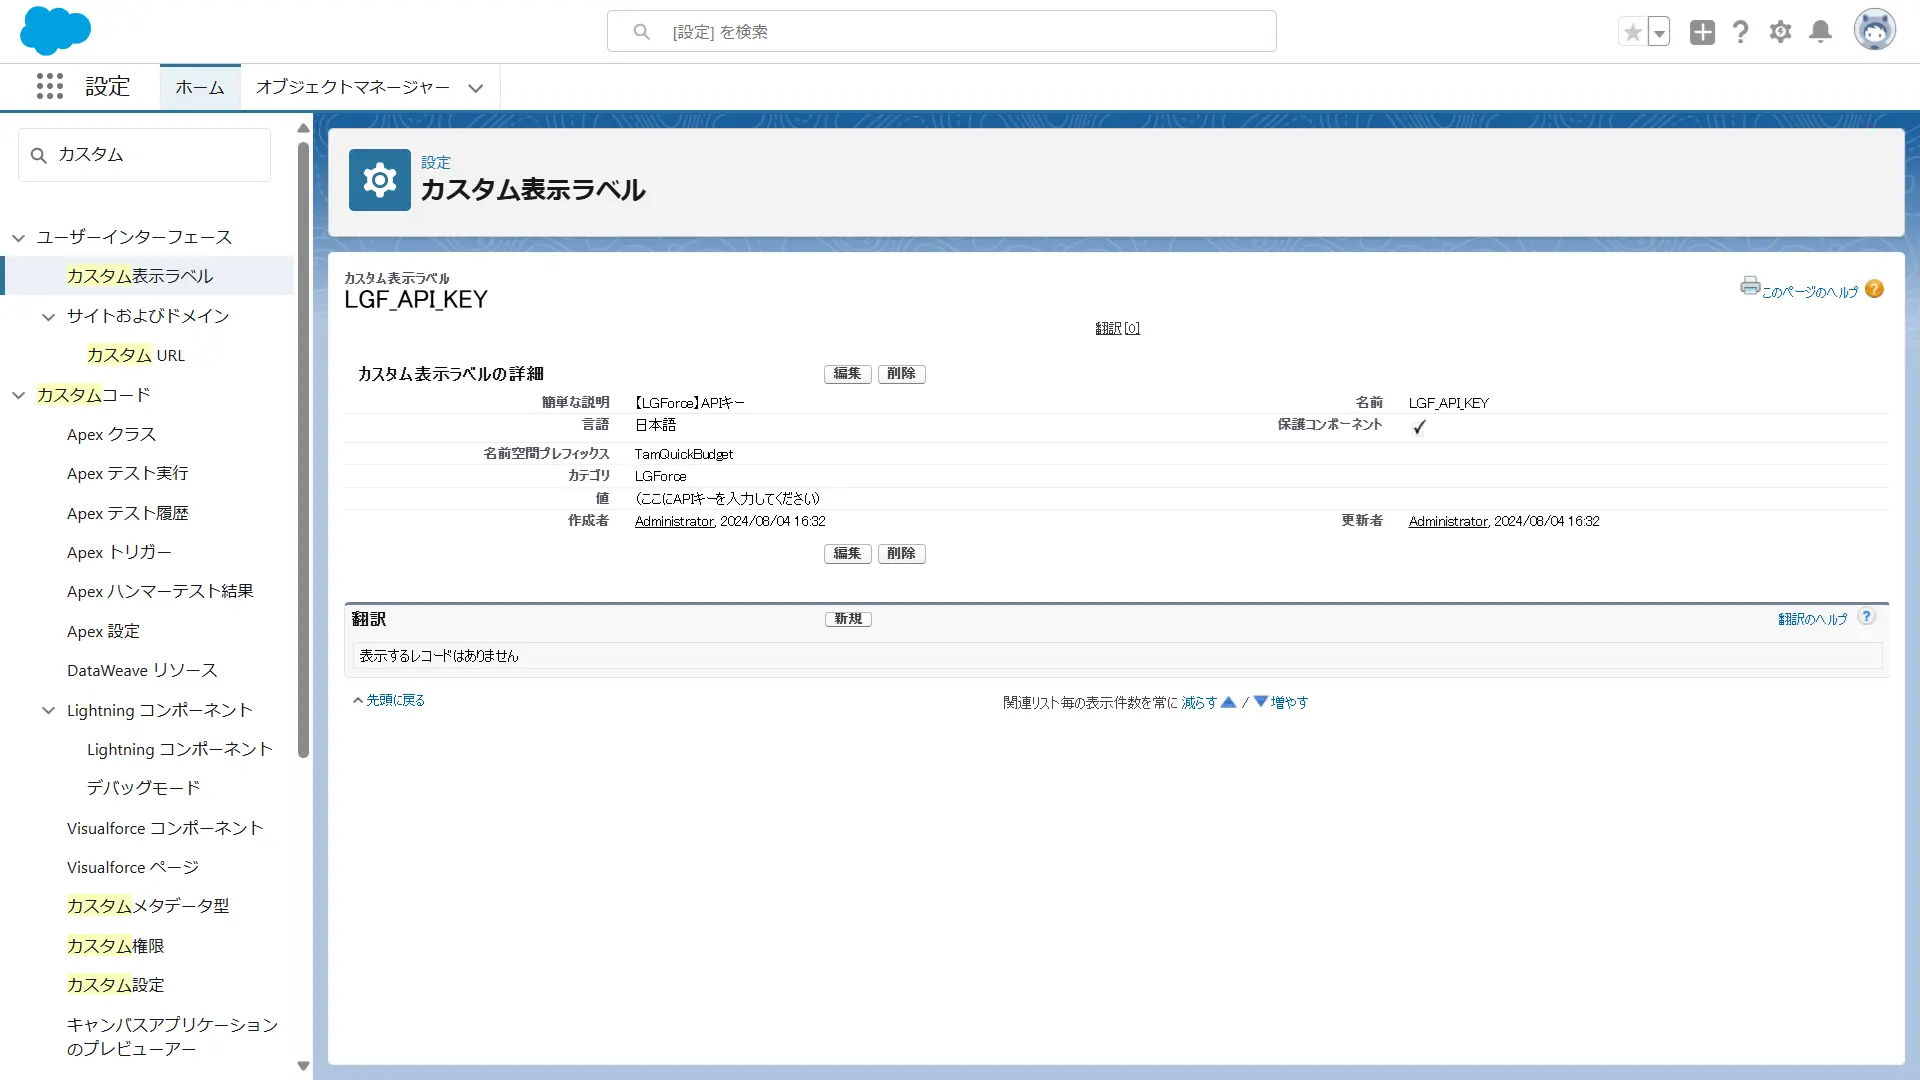Switch to the ホーム tab

pos(200,87)
